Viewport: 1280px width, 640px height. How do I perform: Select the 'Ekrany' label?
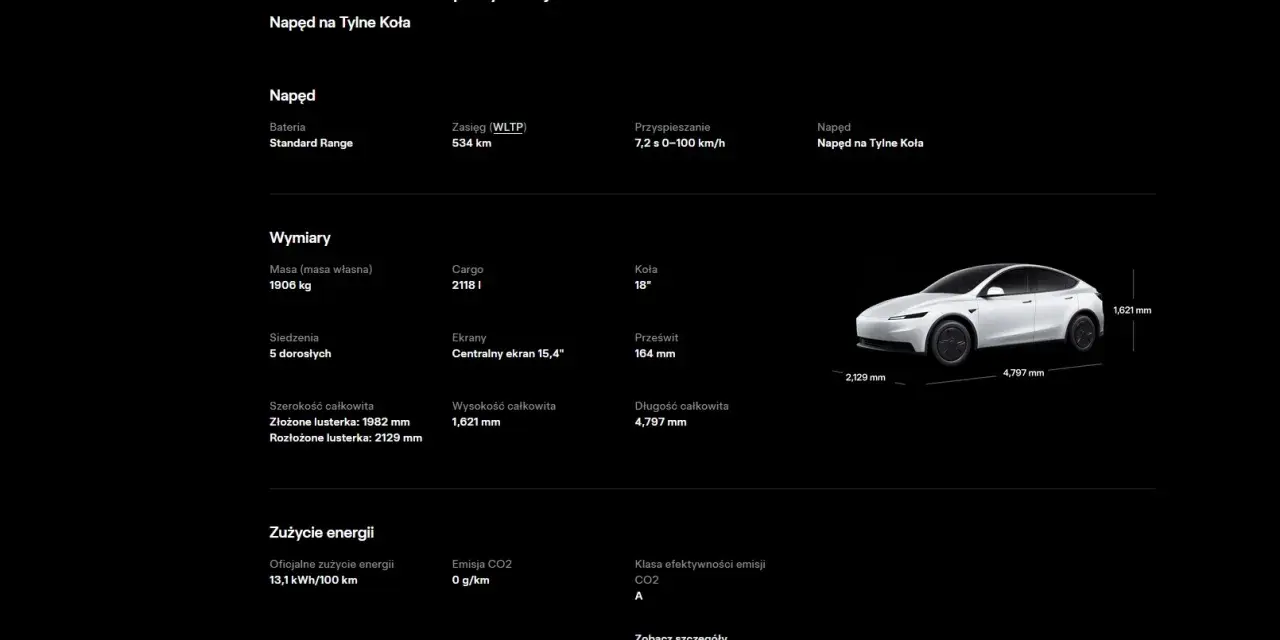click(469, 338)
